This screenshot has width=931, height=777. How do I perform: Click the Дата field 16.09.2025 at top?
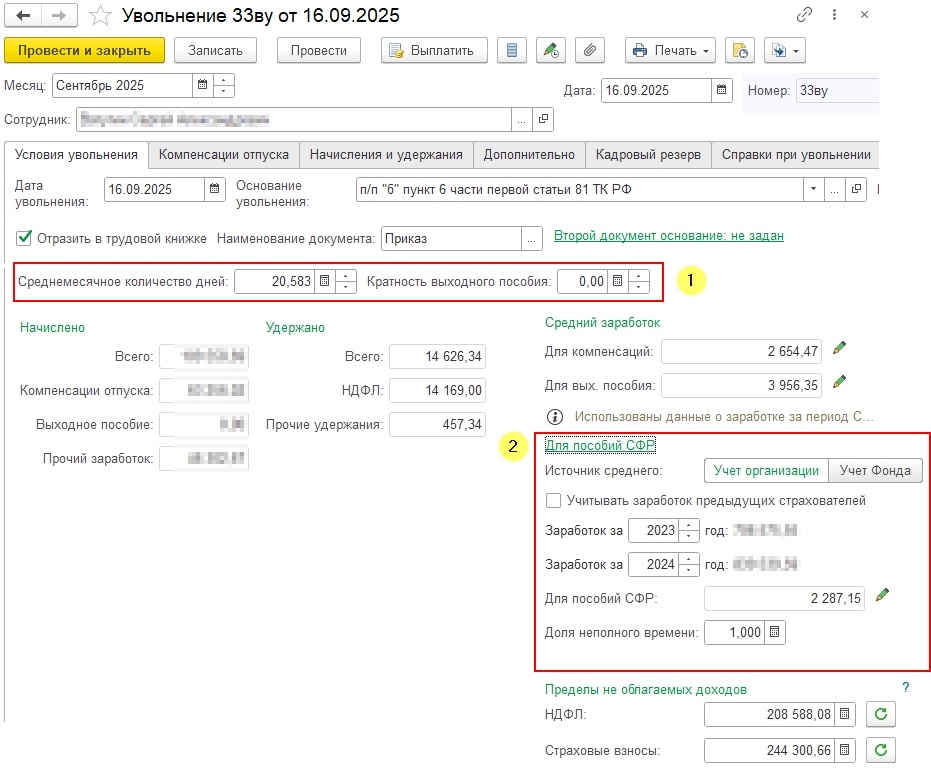coord(656,90)
